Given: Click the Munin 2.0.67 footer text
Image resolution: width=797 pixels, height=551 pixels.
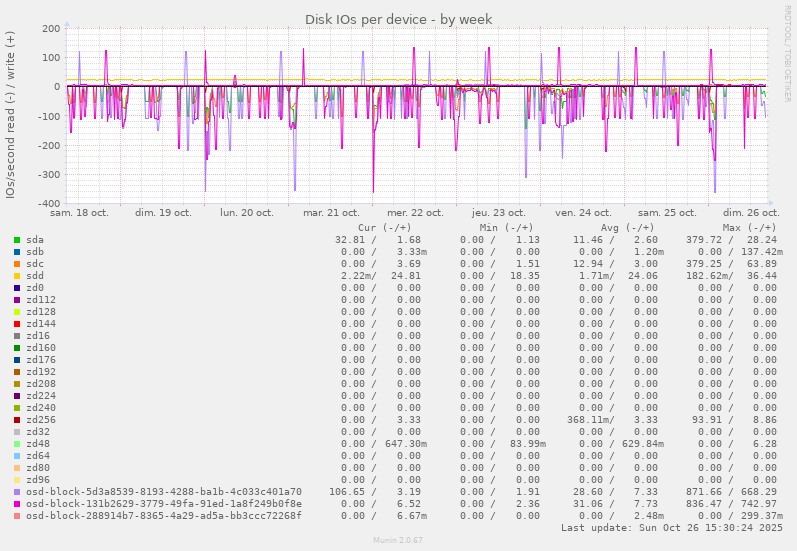Looking at the screenshot, I should [398, 541].
